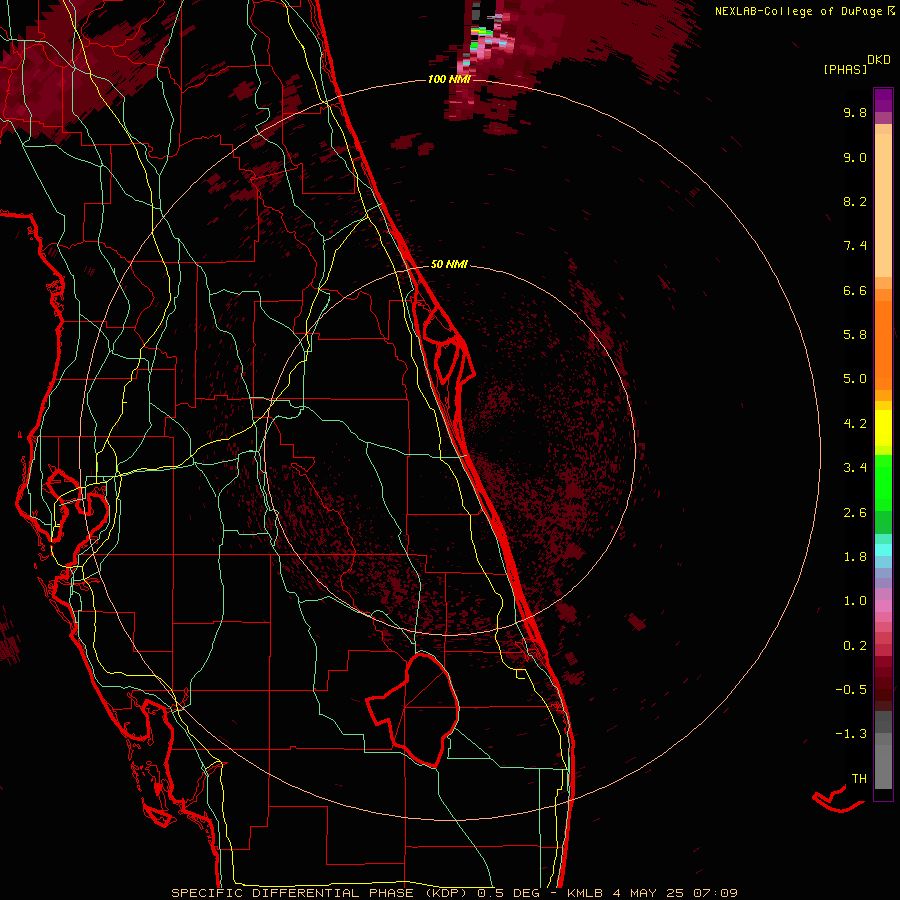This screenshot has width=900, height=900.
Task: Click the TH threshold label
Action: (859, 779)
